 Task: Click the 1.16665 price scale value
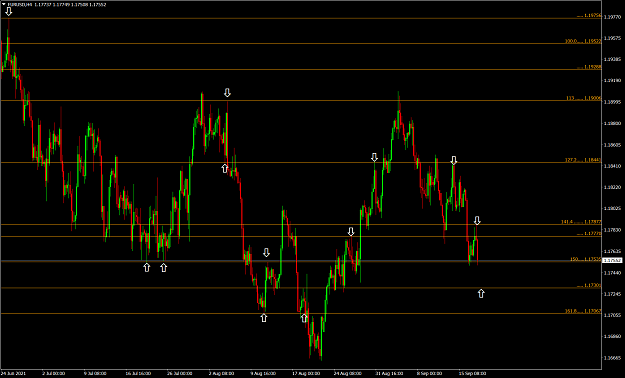pos(613,358)
